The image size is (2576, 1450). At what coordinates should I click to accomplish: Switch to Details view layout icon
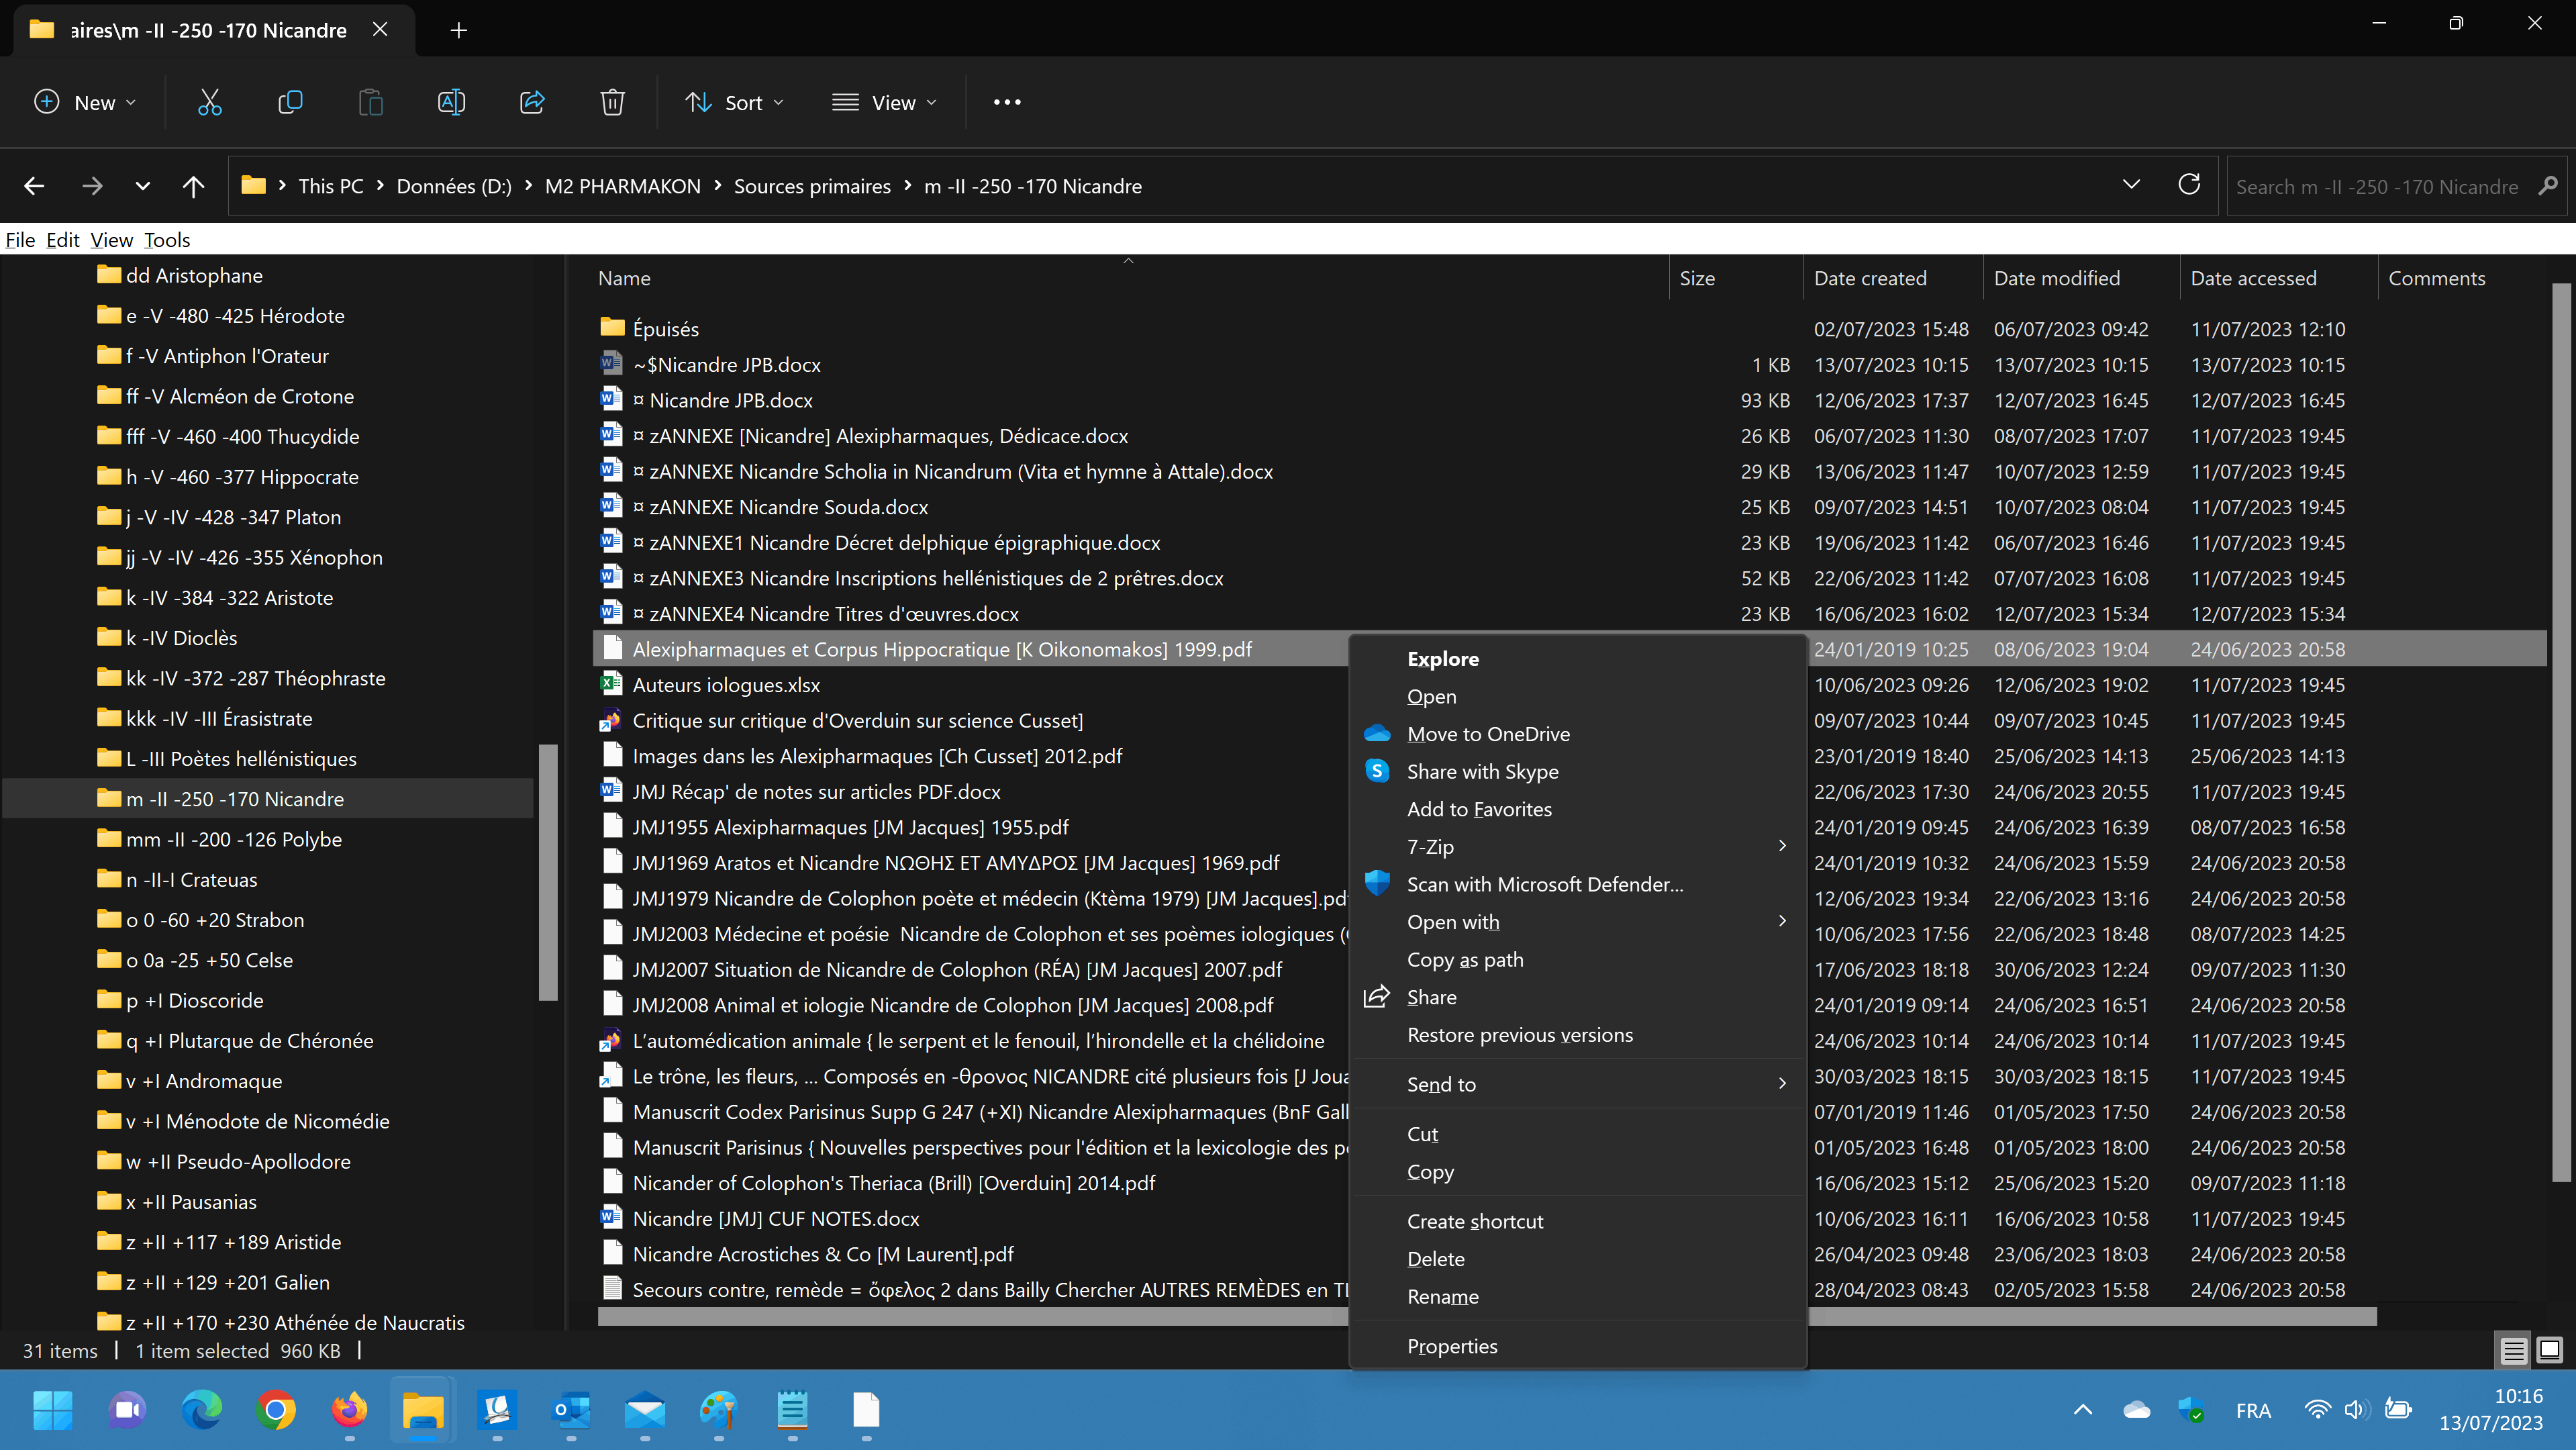coord(2513,1351)
